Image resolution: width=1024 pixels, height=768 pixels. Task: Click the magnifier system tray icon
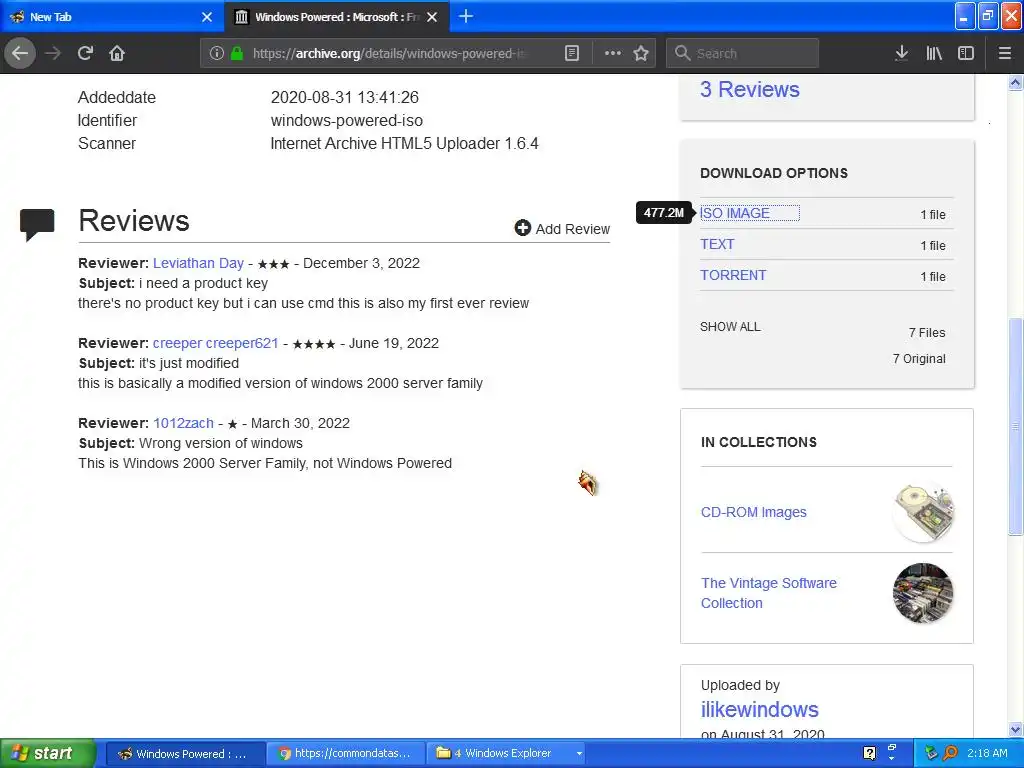tap(950, 753)
